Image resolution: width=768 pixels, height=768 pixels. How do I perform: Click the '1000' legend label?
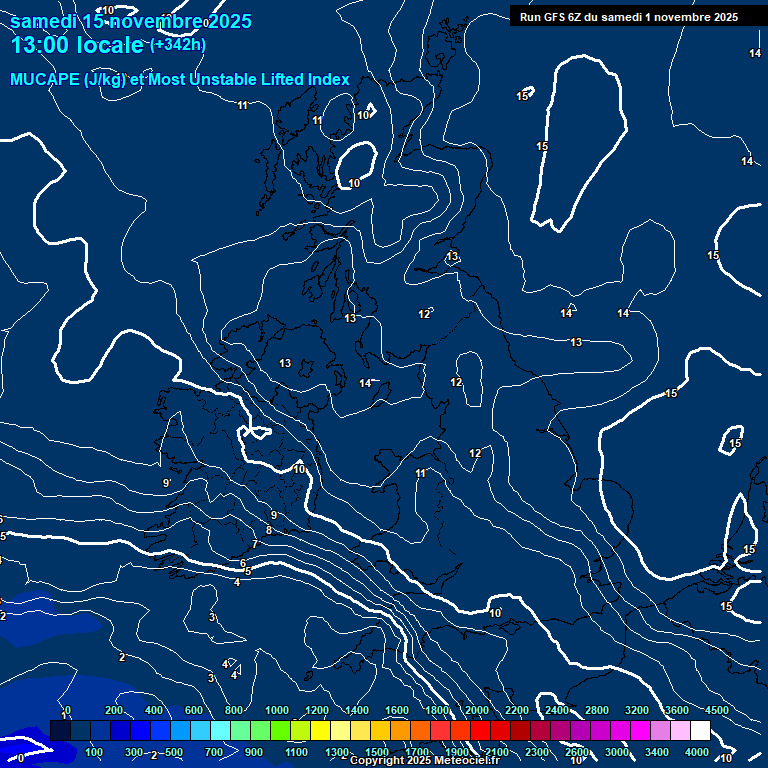(277, 710)
